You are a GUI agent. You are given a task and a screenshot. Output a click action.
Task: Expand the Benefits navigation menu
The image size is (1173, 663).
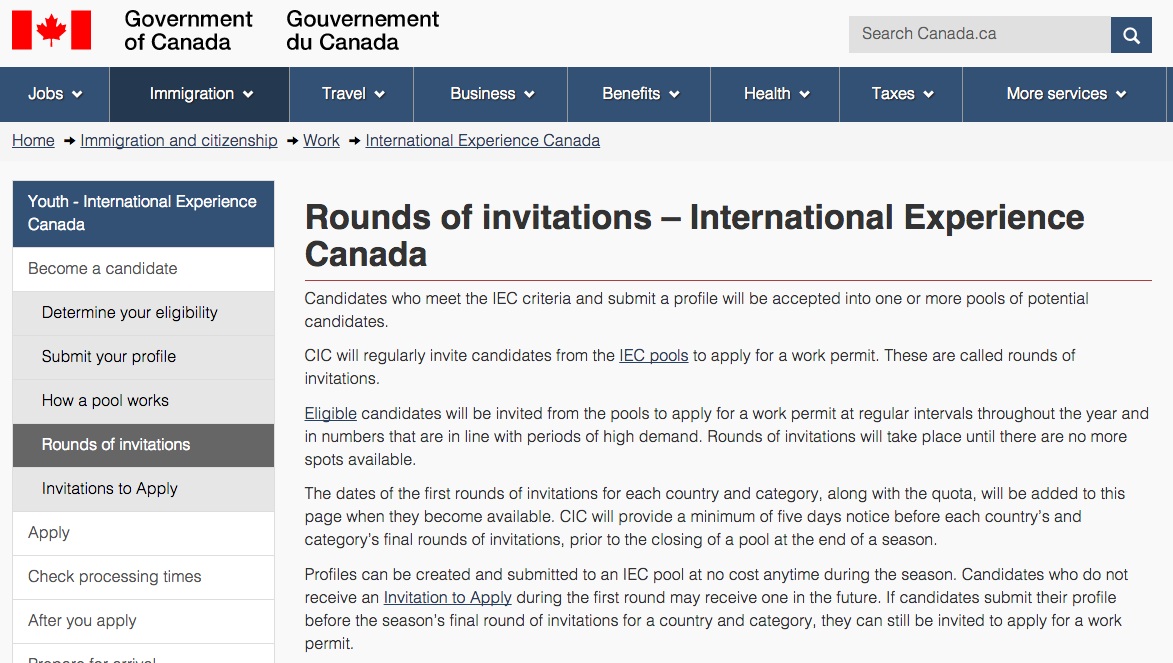[640, 94]
